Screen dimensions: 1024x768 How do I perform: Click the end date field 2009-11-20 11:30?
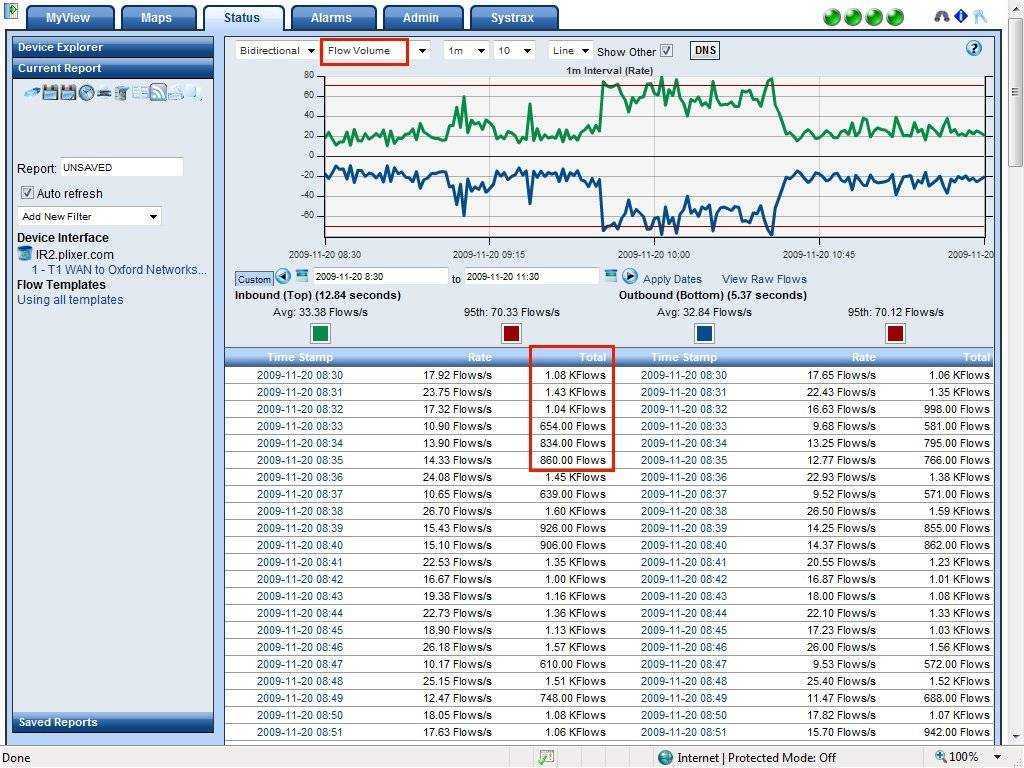532,276
